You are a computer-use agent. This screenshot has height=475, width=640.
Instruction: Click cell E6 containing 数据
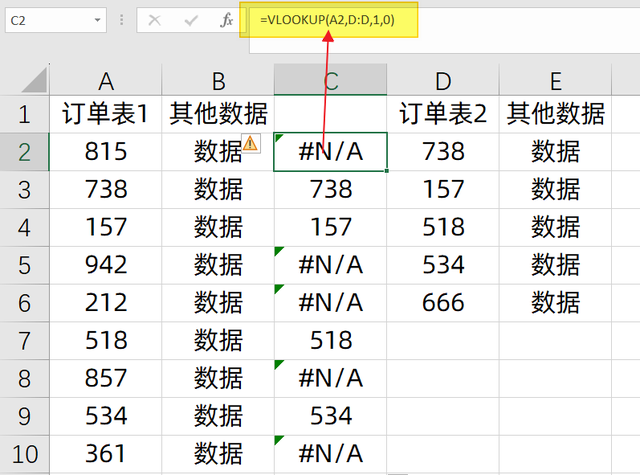point(555,303)
